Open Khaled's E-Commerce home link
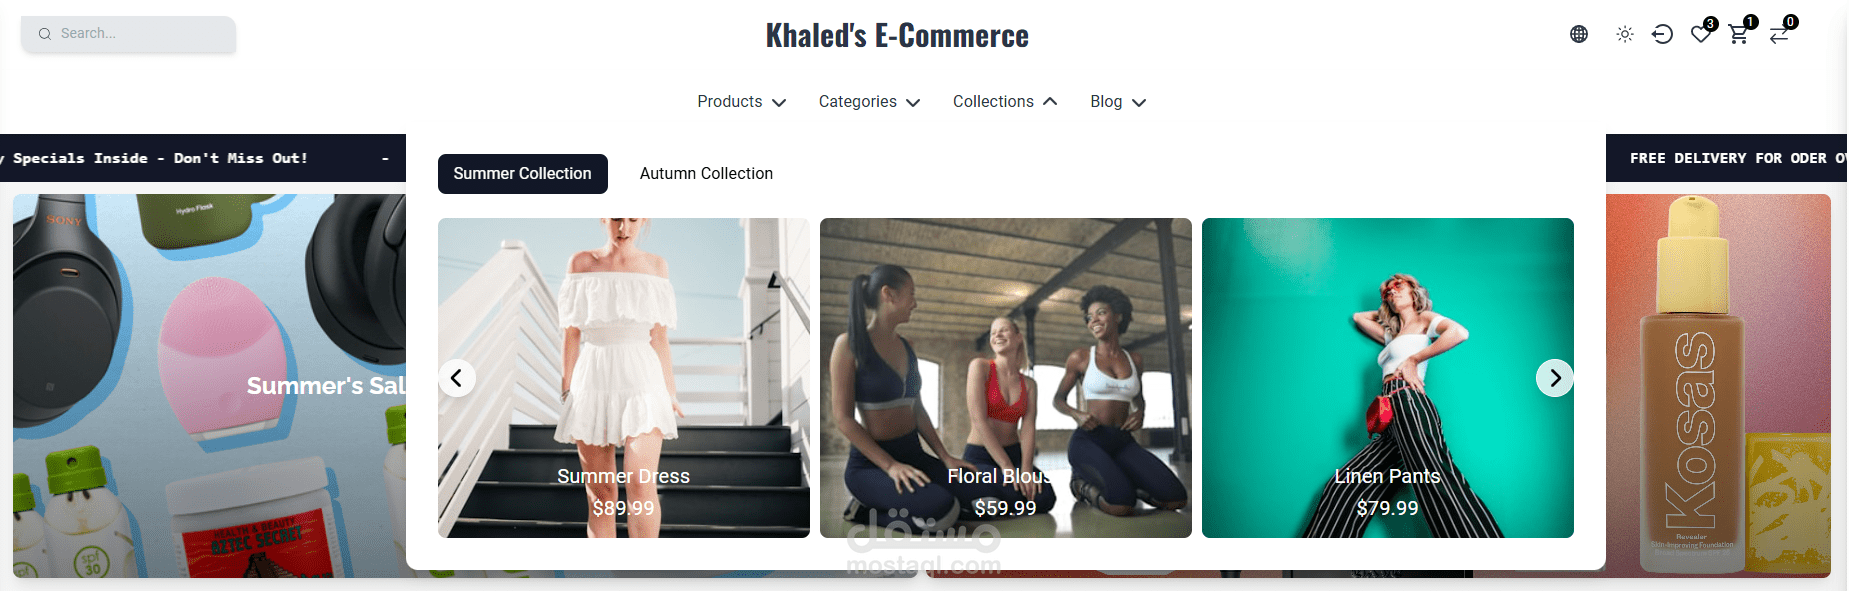The width and height of the screenshot is (1849, 591). tap(897, 36)
